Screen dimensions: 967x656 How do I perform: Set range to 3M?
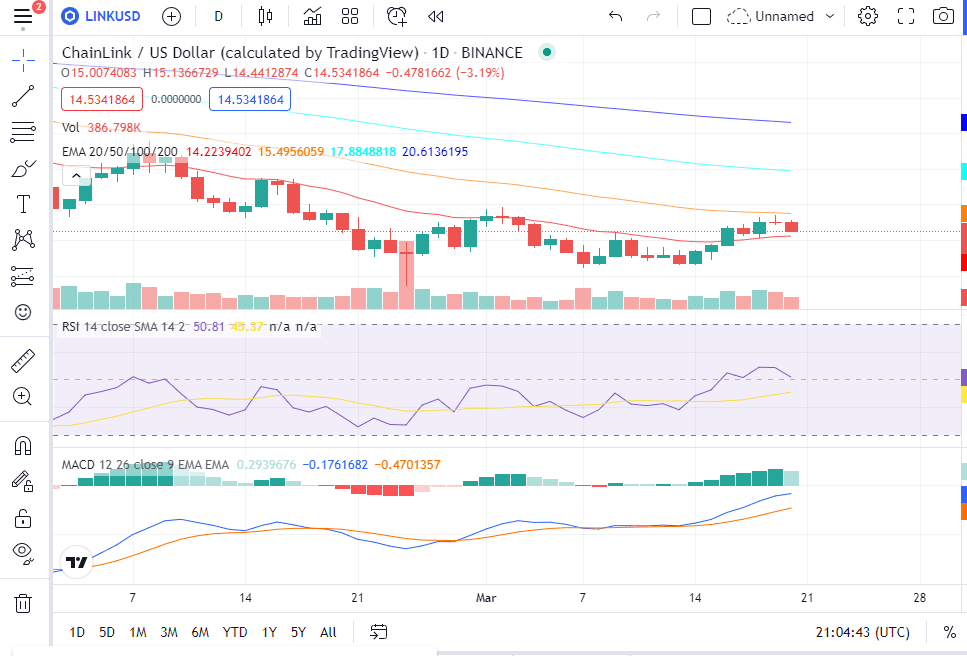(x=169, y=632)
